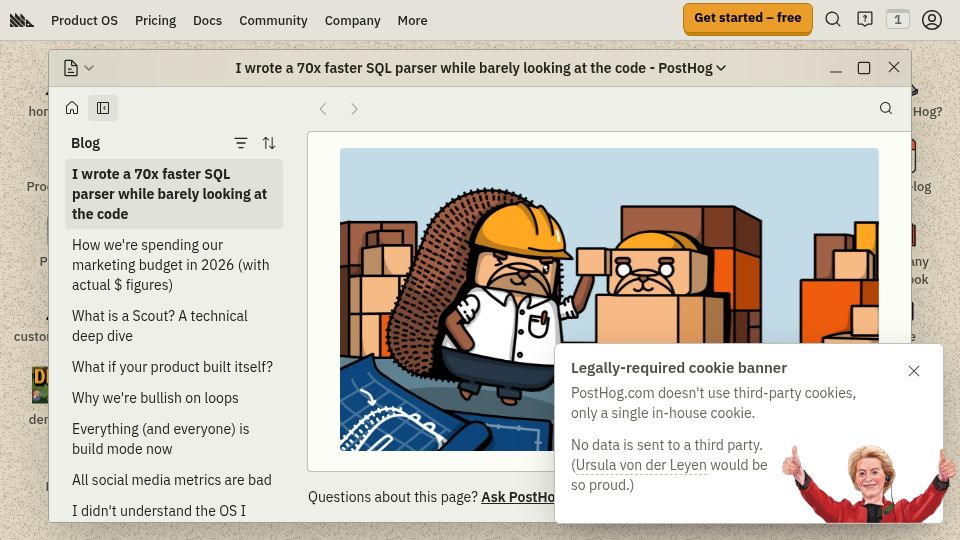Dismiss the cookie banner with its X
Screen dimensions: 960x540
click(913, 371)
